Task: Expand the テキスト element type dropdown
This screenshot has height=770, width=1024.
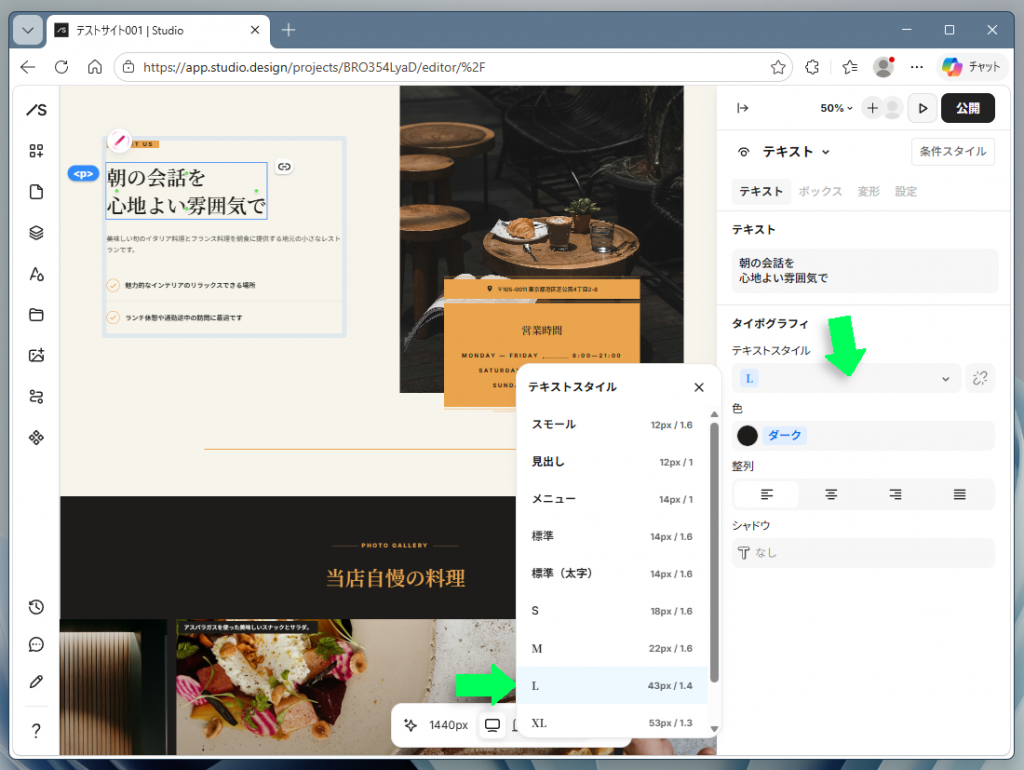Action: coord(797,152)
